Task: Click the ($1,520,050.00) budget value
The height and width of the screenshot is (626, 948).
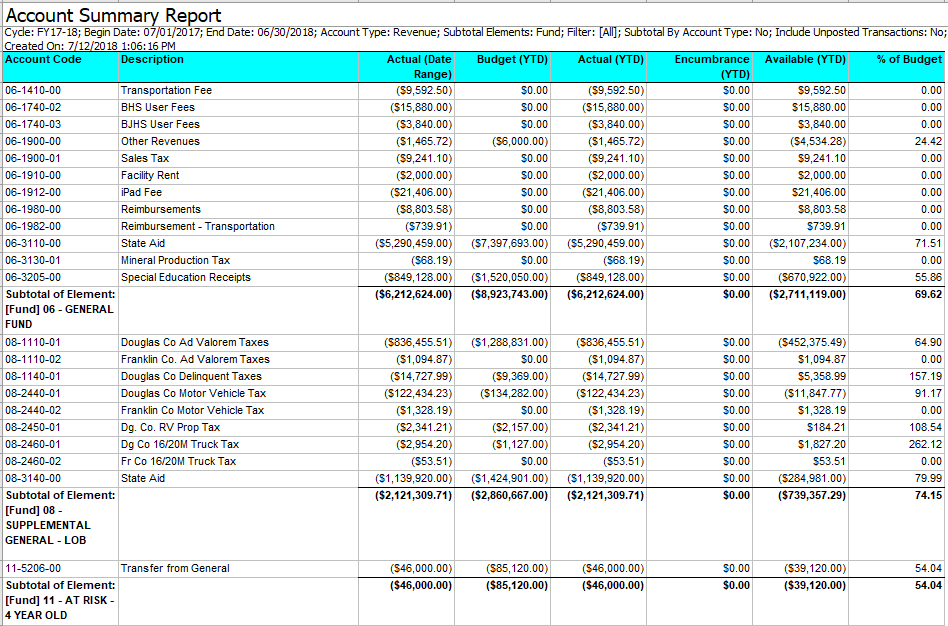Action: pyautogui.click(x=510, y=276)
